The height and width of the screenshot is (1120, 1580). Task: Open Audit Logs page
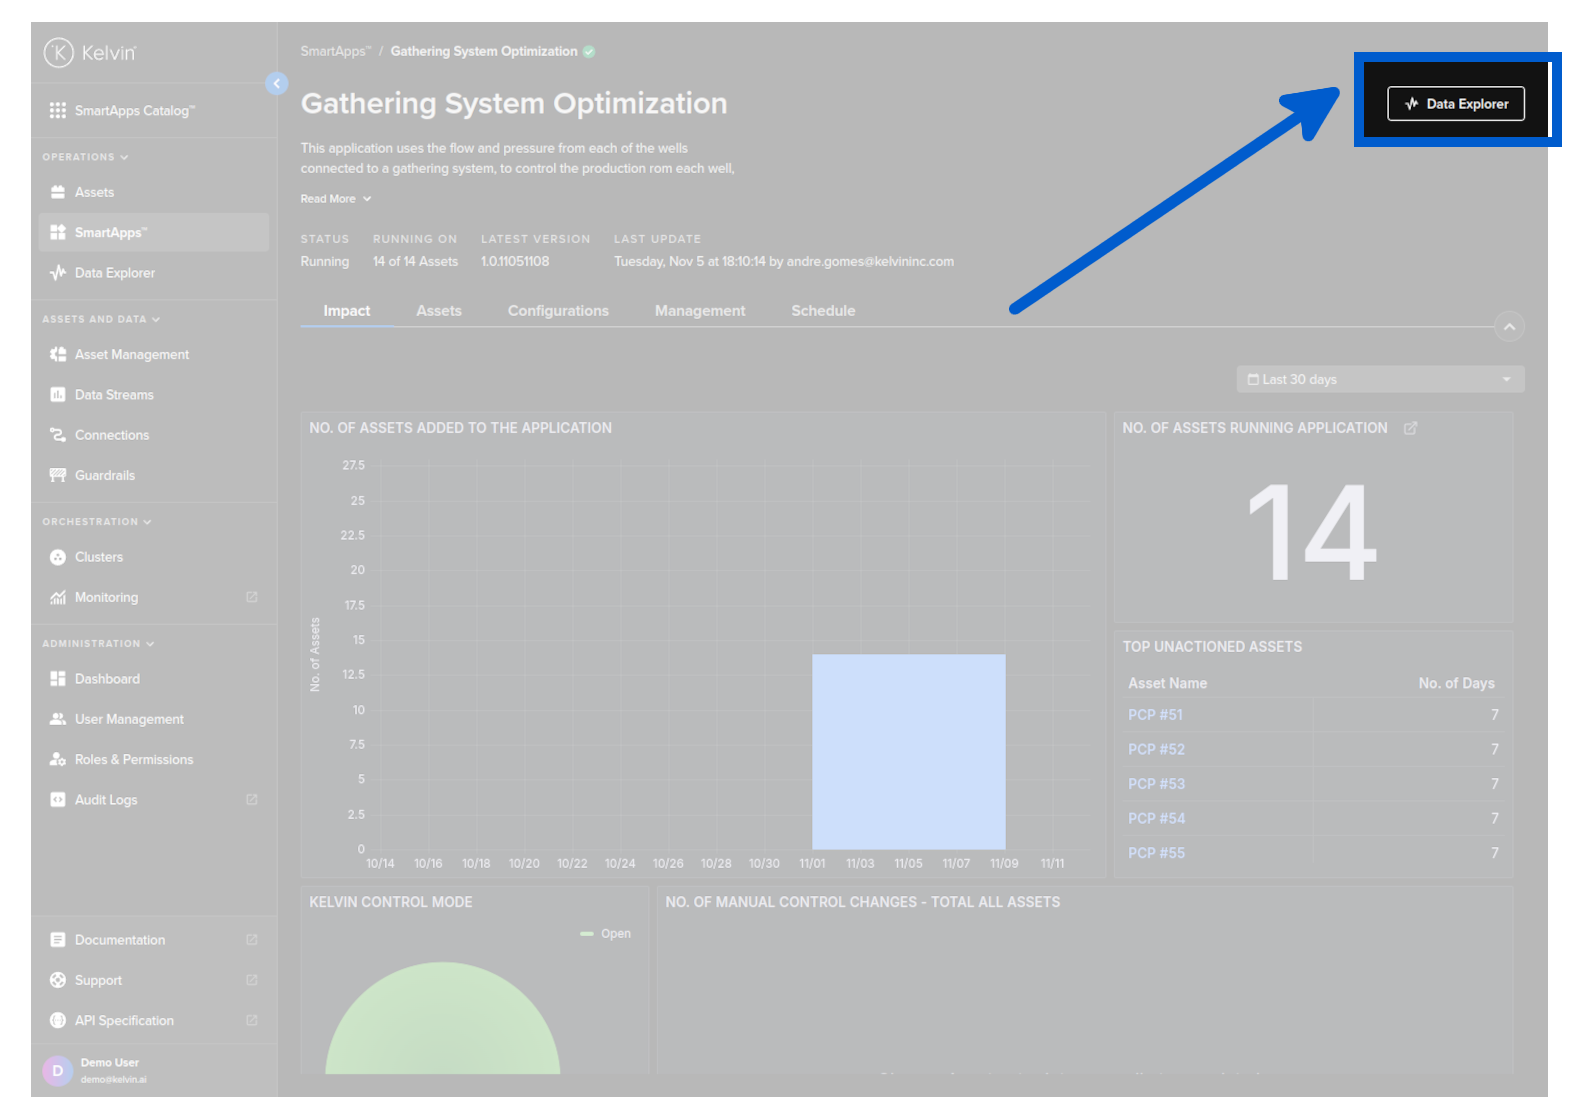(106, 800)
